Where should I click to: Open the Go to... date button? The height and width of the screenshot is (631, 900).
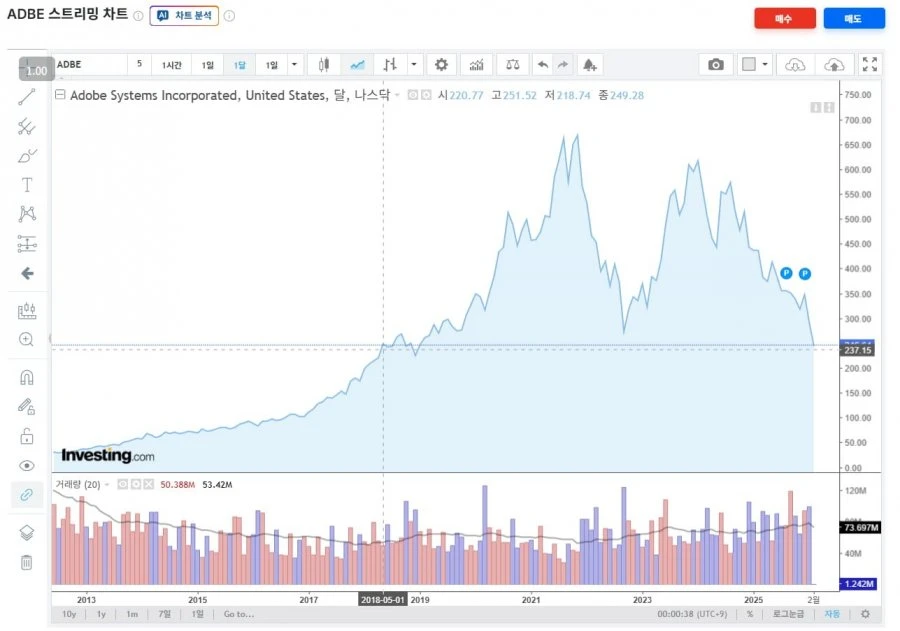tap(239, 614)
